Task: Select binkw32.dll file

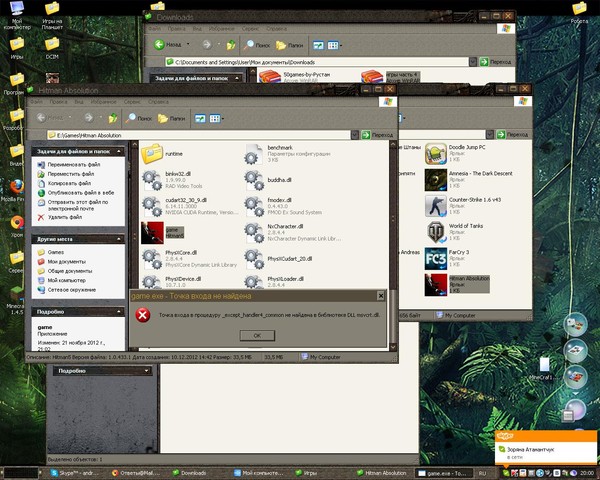Action: pos(172,180)
